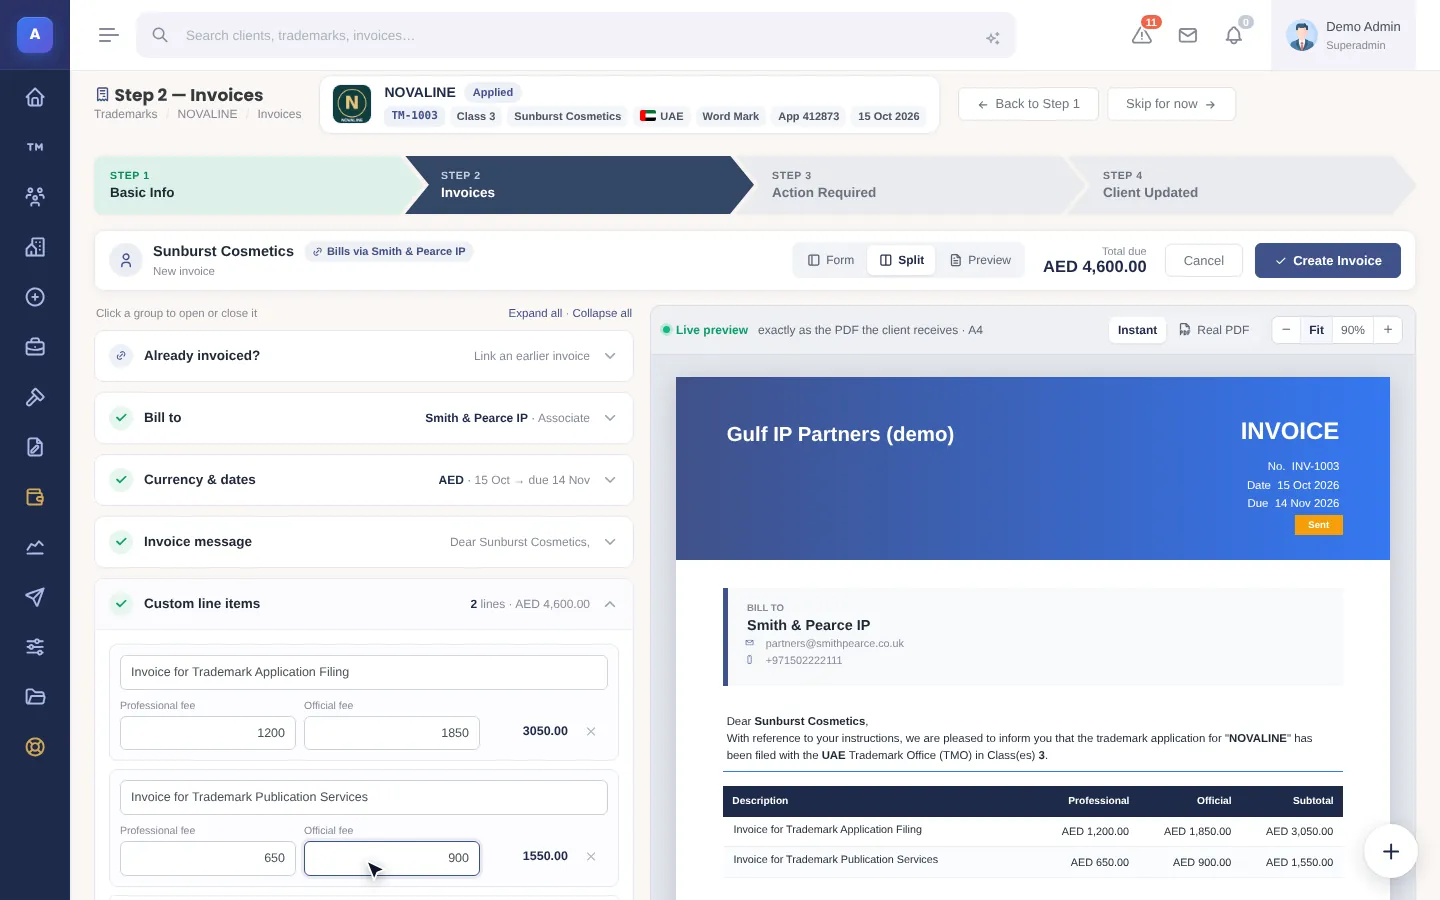Open the gavel sidebar icon
1440x900 pixels.
point(35,397)
